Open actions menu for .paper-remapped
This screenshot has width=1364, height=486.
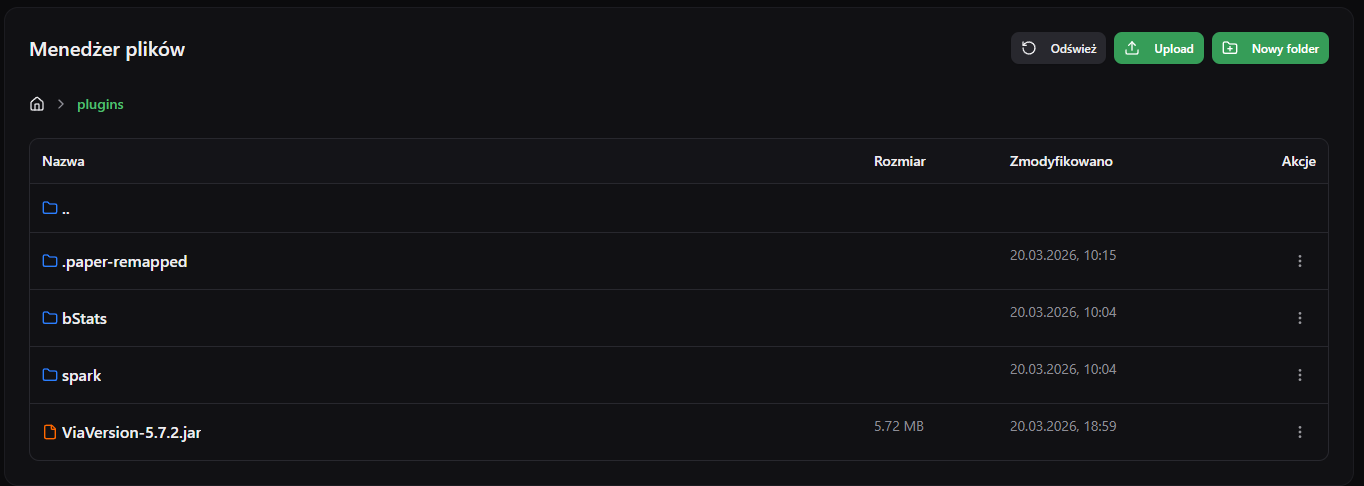[x=1300, y=261]
